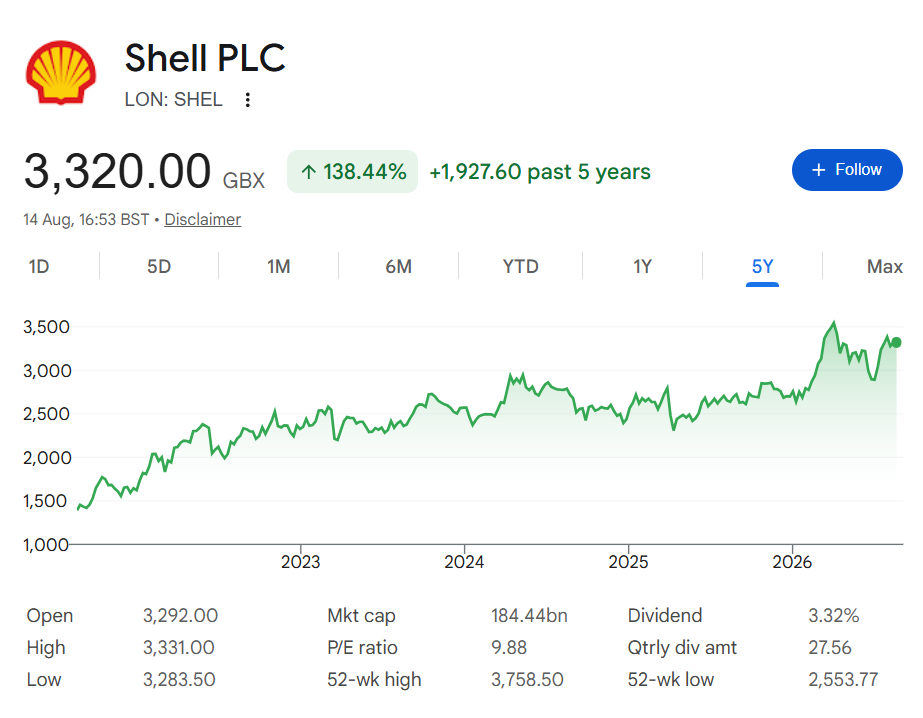Screen dimensions: 923x718
Task: Click the 2026 peak on price chart
Action: 834,323
